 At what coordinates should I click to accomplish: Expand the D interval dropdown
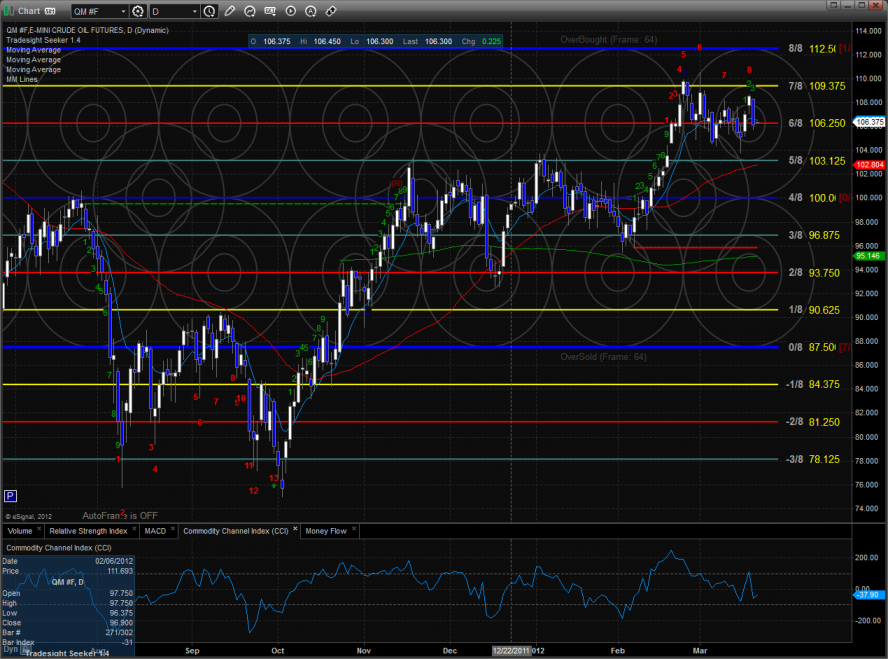pos(194,12)
